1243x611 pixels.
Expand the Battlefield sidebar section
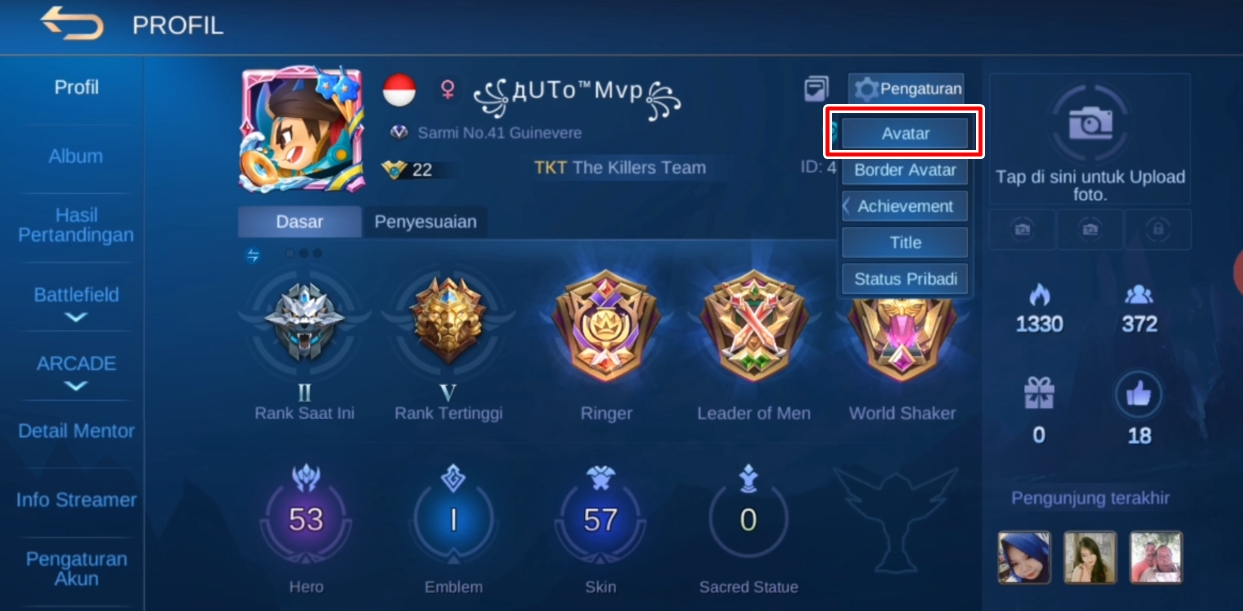76,303
